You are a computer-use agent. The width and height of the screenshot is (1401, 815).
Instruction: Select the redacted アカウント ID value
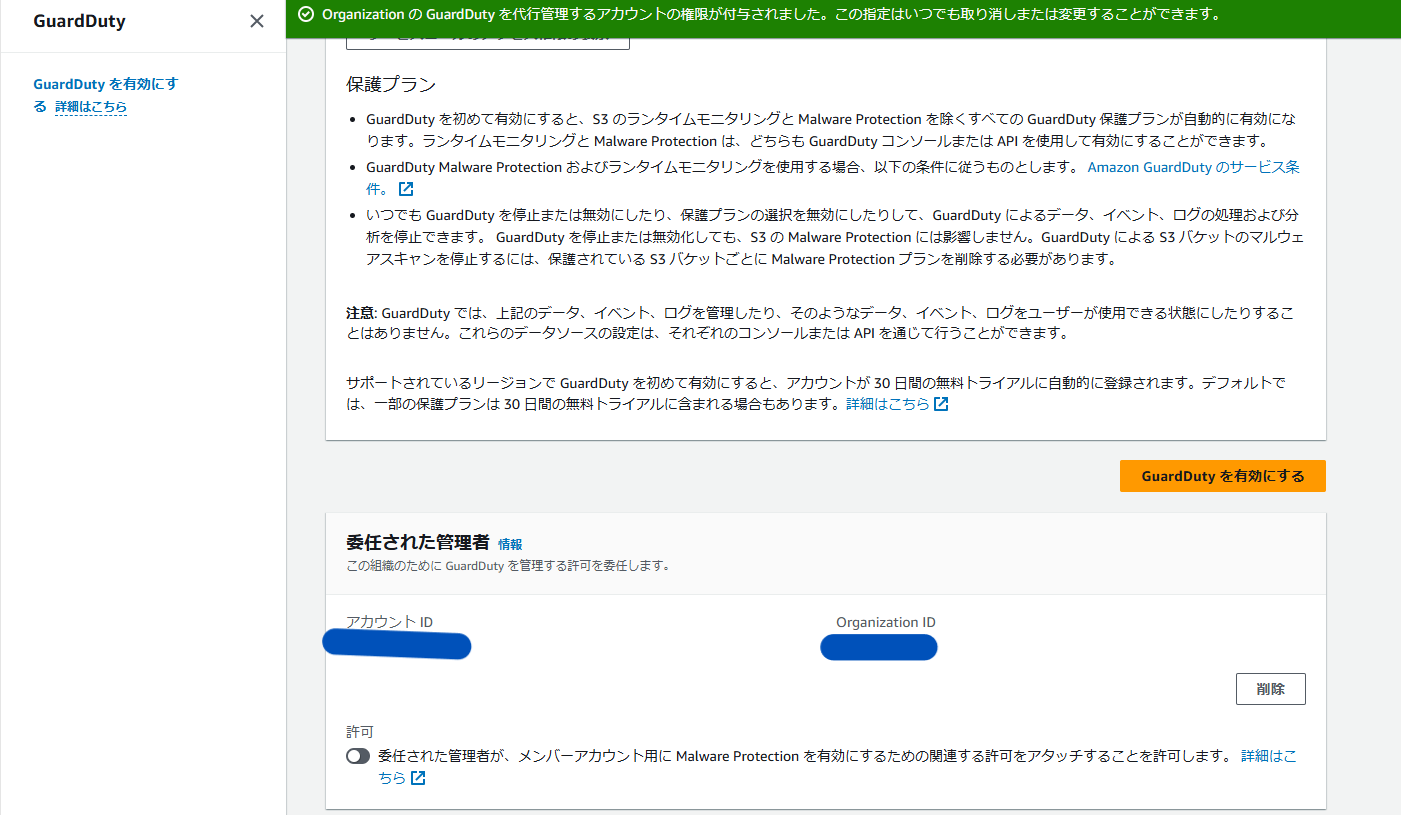[x=396, y=645]
